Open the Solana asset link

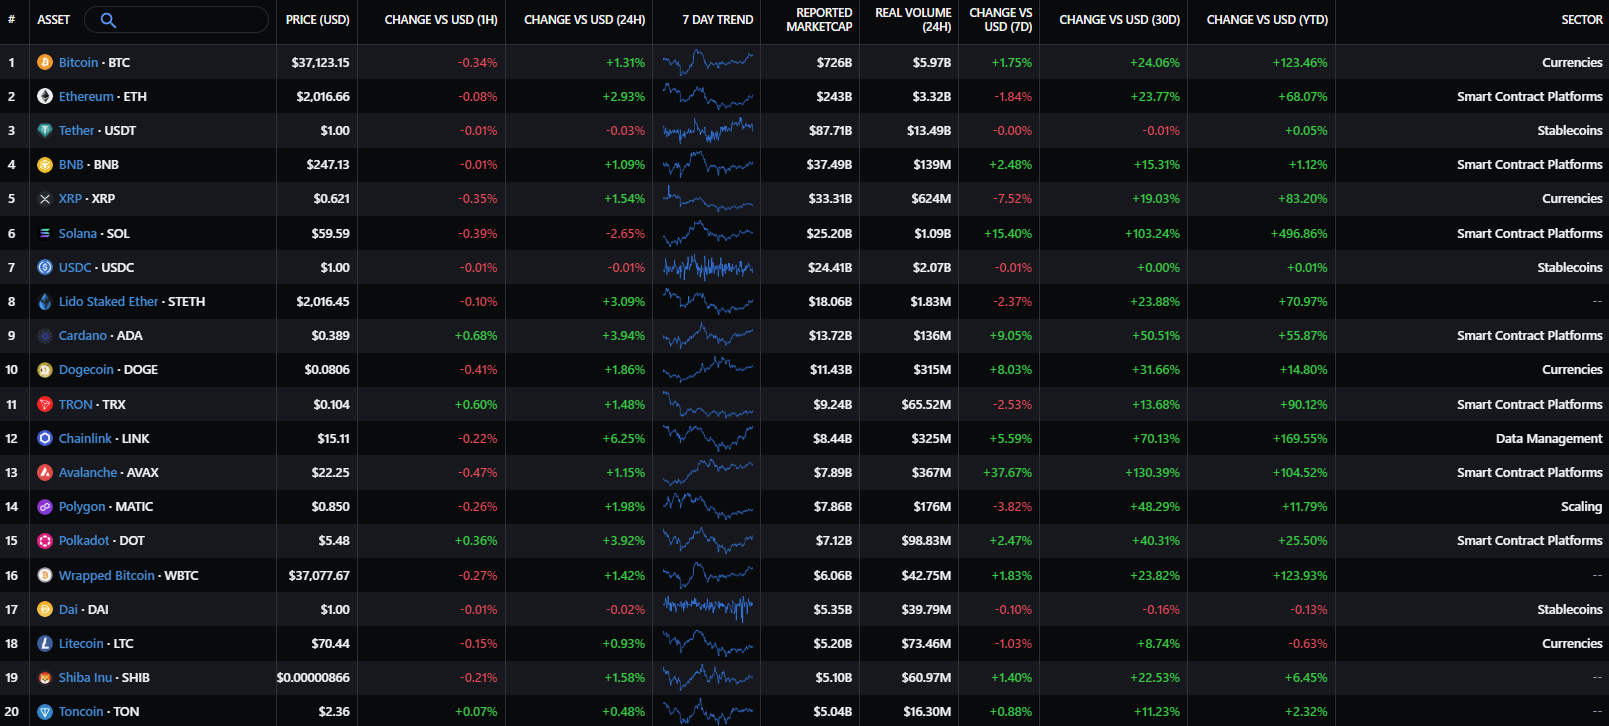[x=77, y=234]
